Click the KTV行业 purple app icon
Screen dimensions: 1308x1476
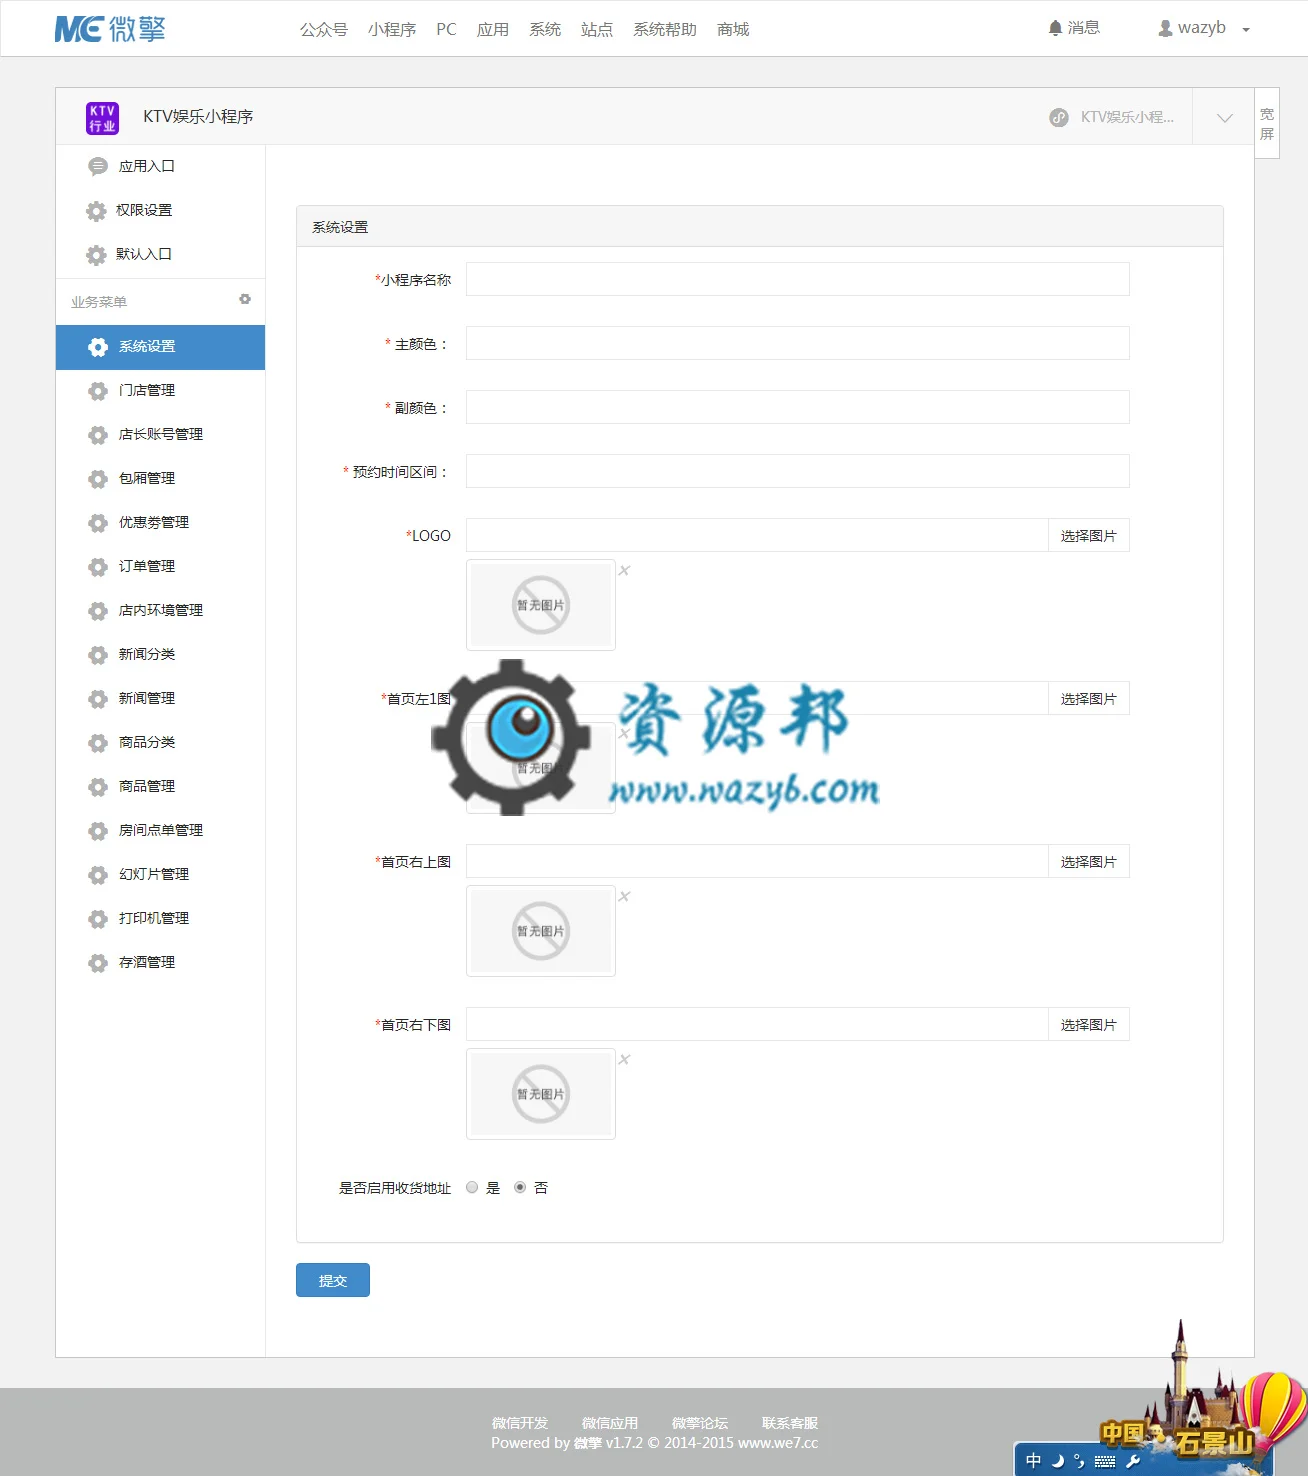point(102,117)
